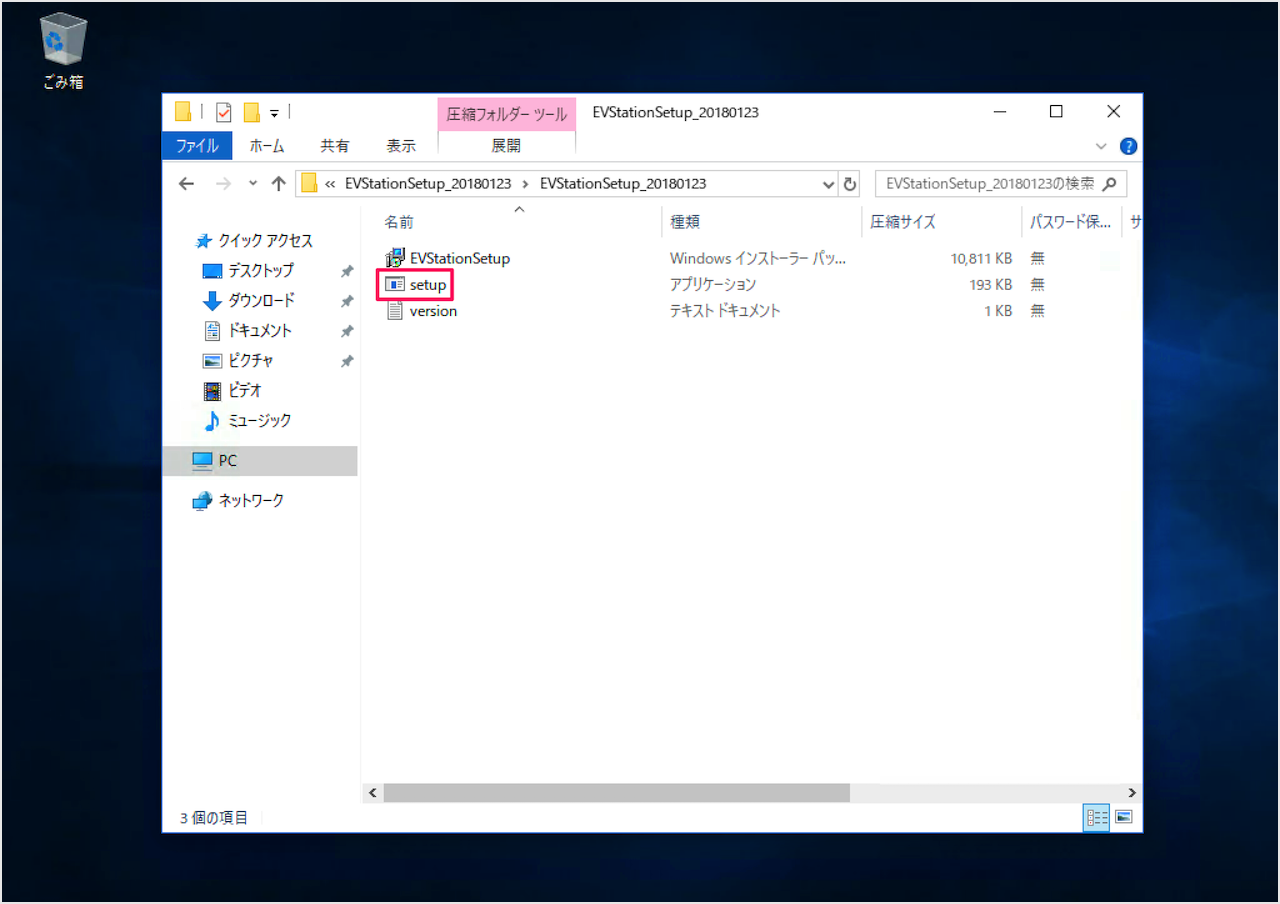Select the setup application file

coord(416,285)
